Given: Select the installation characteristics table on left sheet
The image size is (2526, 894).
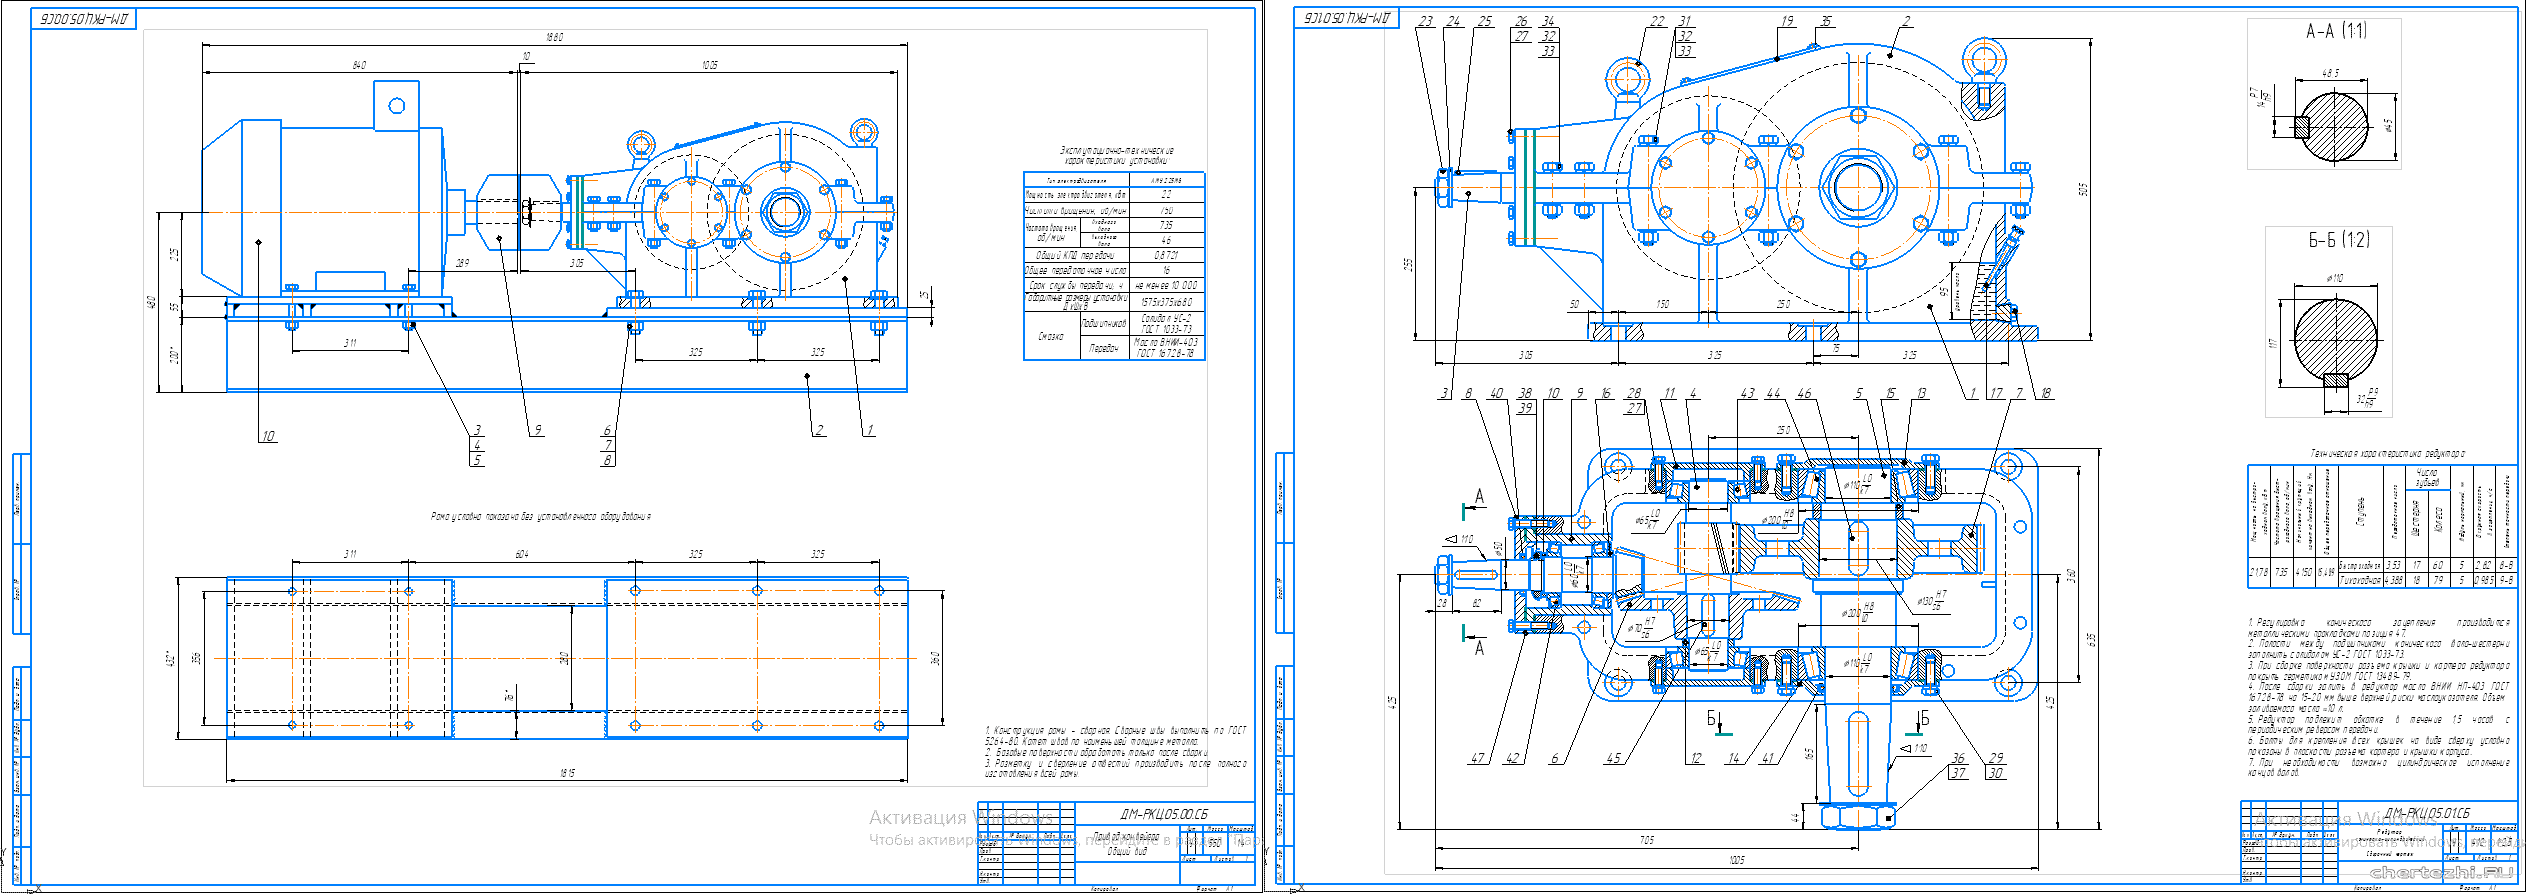Looking at the screenshot, I should coord(1114,265).
